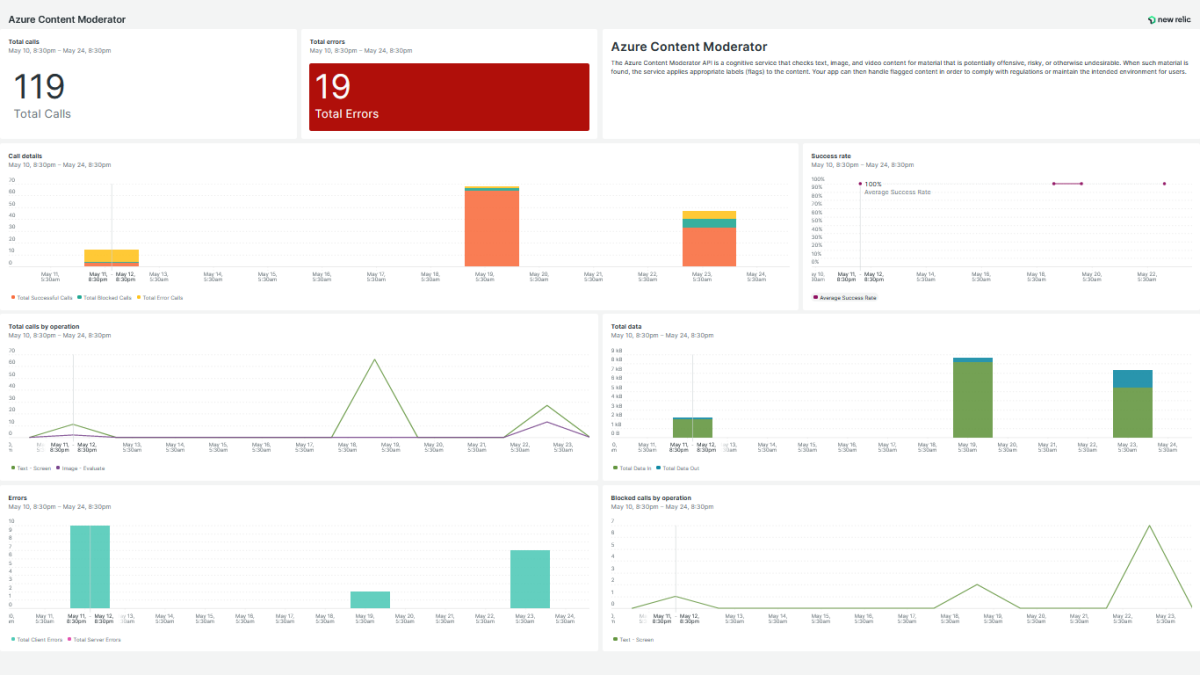1200x675 pixels.
Task: Click the 119 total calls value
Action: pos(39,86)
